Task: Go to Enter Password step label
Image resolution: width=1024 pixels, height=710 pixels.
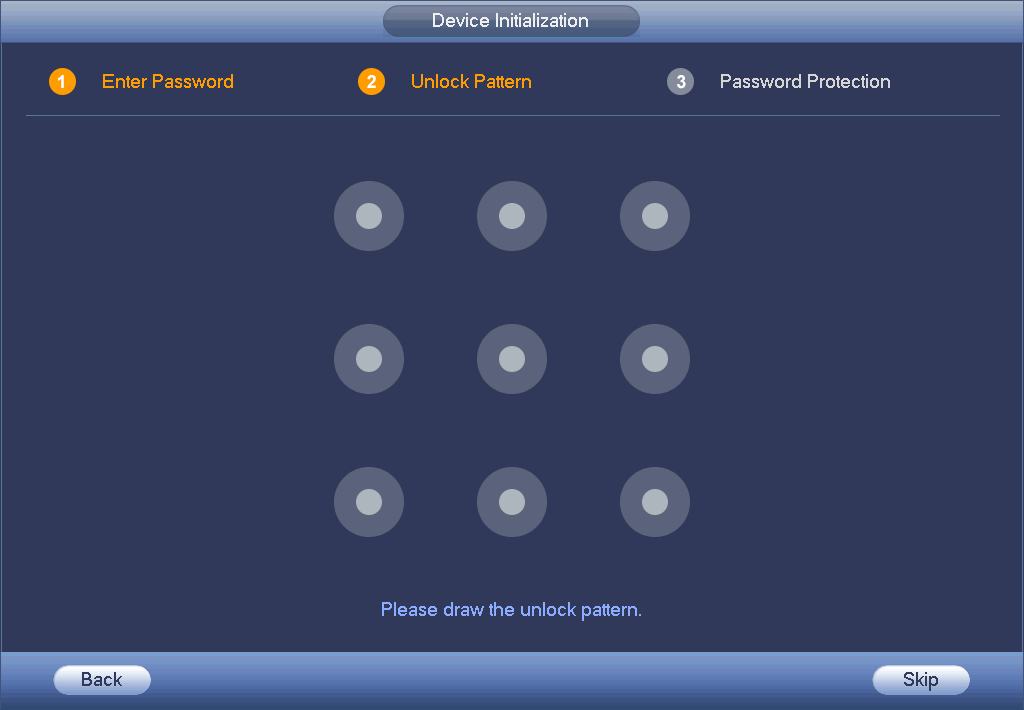Action: pyautogui.click(x=168, y=82)
